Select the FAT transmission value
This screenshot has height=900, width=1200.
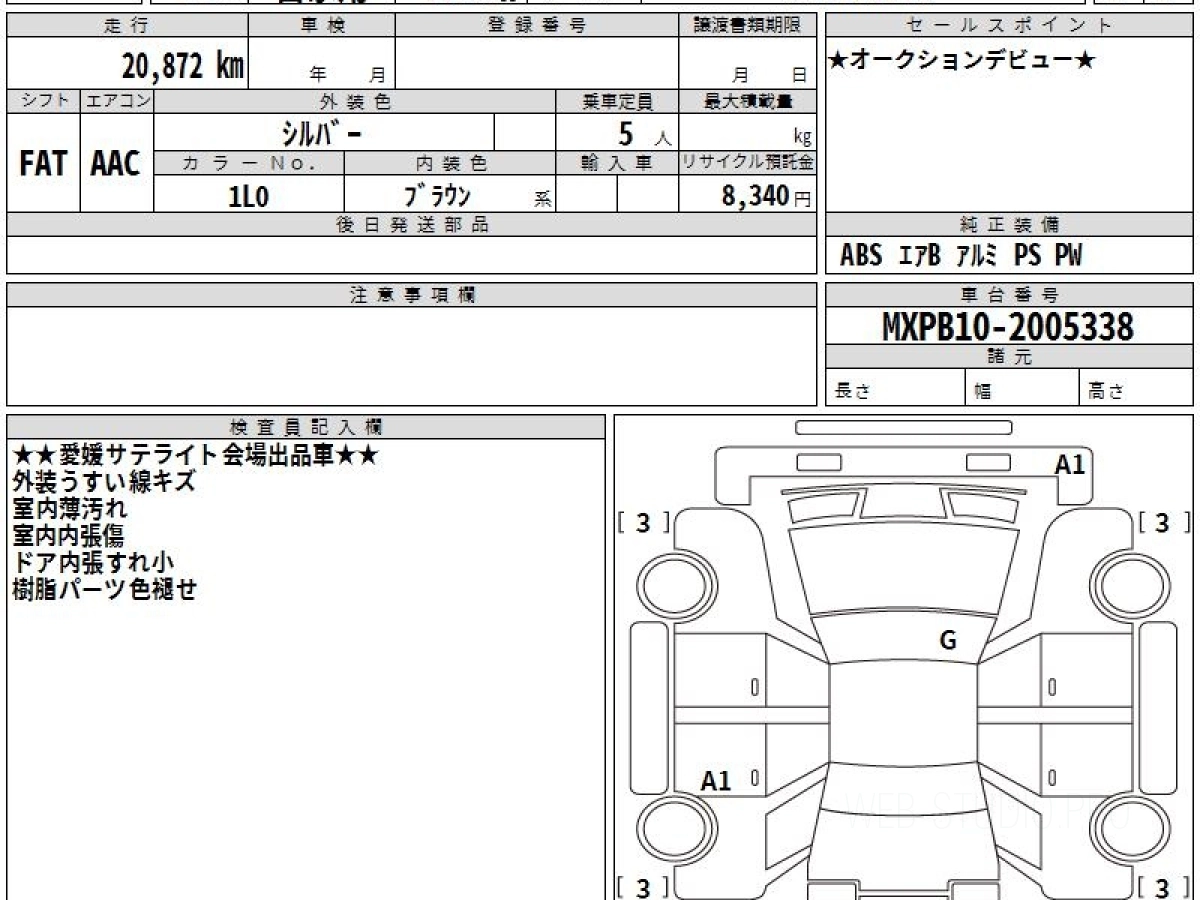pos(43,164)
